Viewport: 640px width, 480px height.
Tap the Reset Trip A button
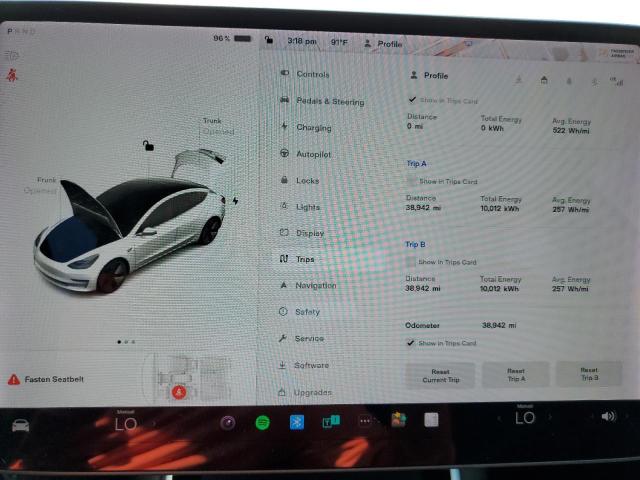[x=516, y=375]
